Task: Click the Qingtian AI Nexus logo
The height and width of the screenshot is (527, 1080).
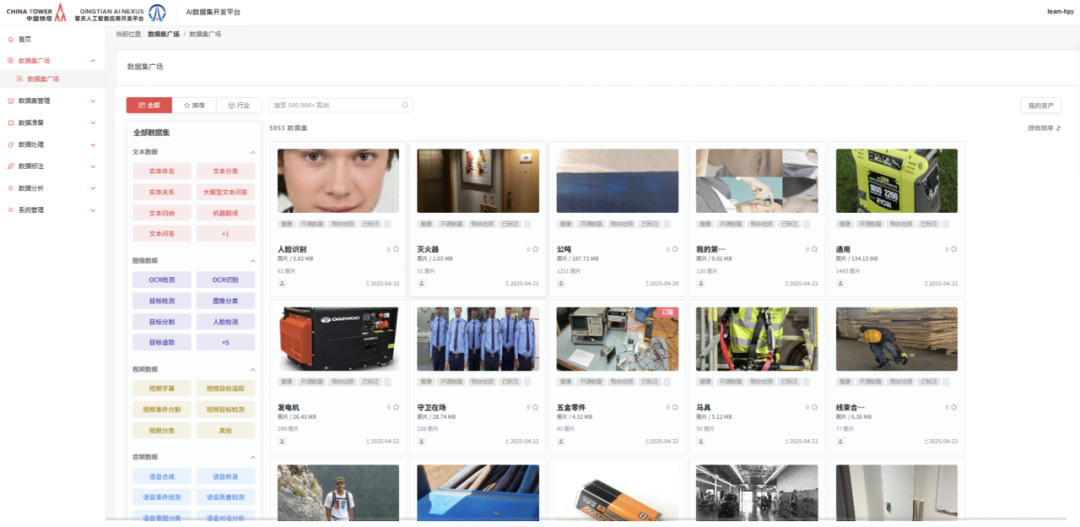Action: [x=120, y=12]
